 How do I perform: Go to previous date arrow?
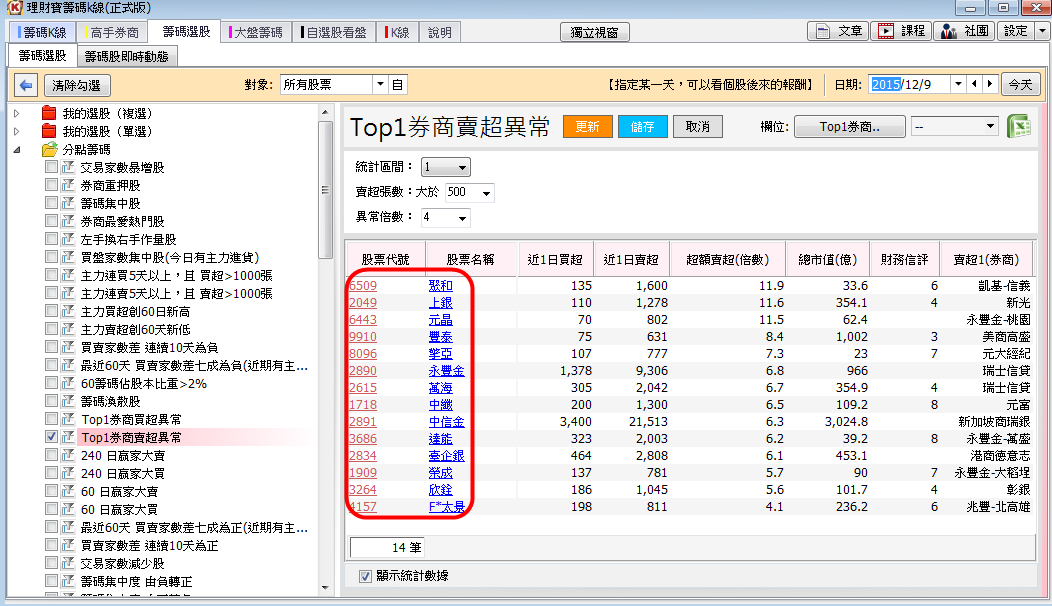point(974,84)
